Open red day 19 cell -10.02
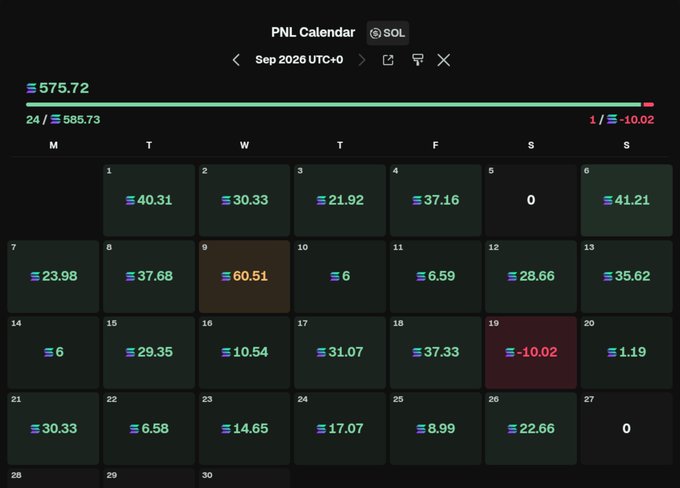The width and height of the screenshot is (680, 488). coord(531,353)
